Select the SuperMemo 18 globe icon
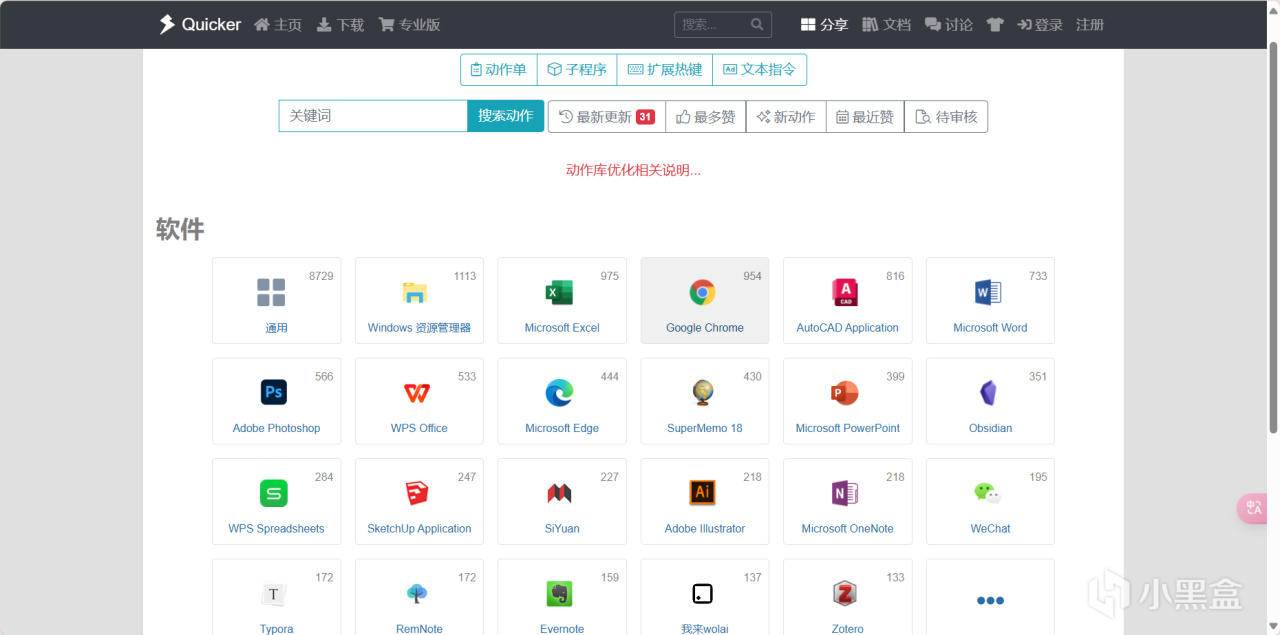The width and height of the screenshot is (1280, 635). 702,393
